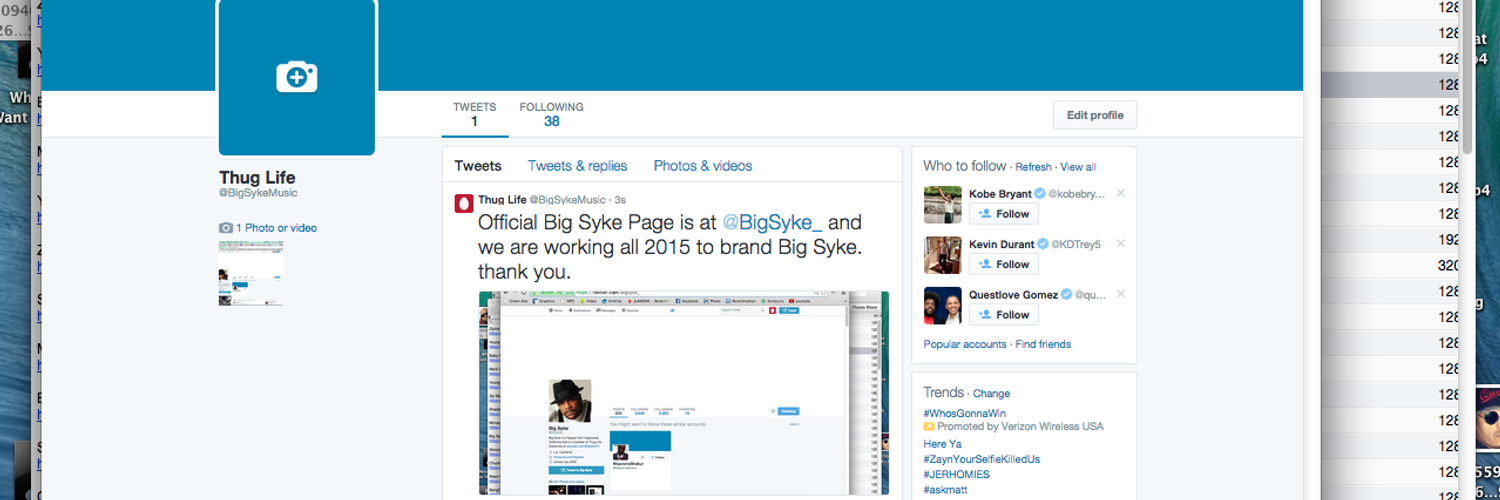Screen dimensions: 1500x500
Task: Click the 3s tweet timestamp
Action: 620,200
